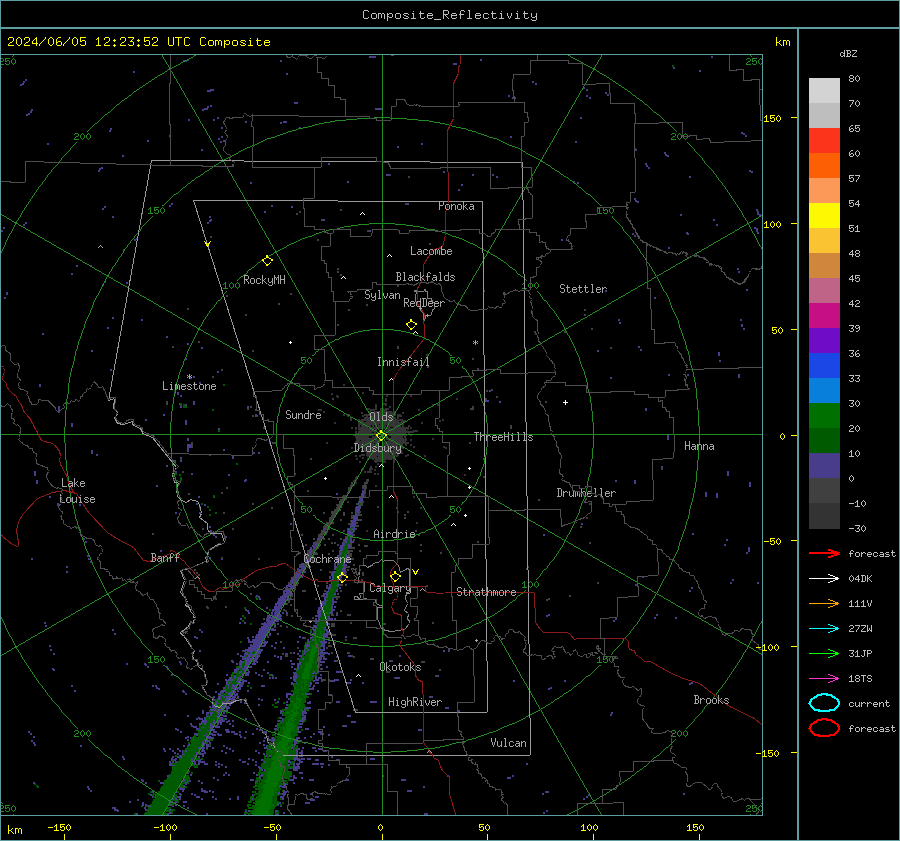The width and height of the screenshot is (900, 841).
Task: Click the Vulcan label
Action: [508, 743]
